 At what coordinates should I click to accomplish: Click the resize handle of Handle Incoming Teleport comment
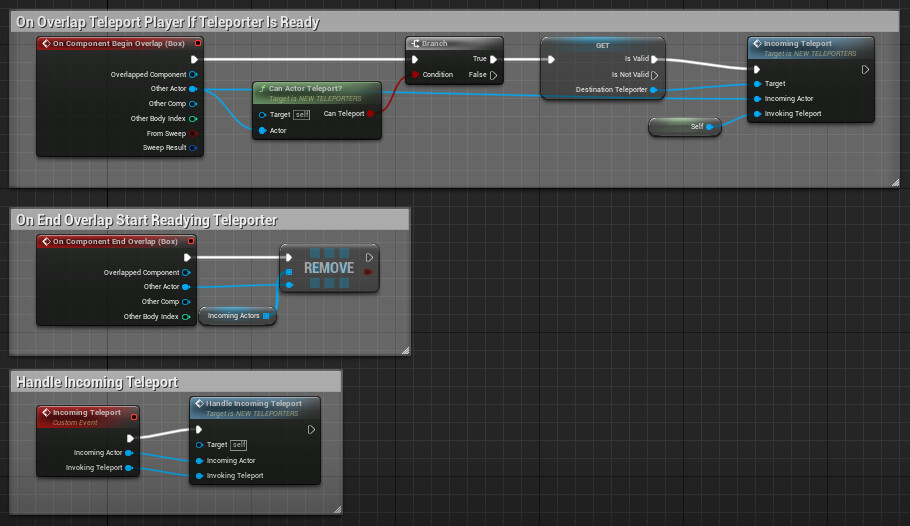[338, 509]
